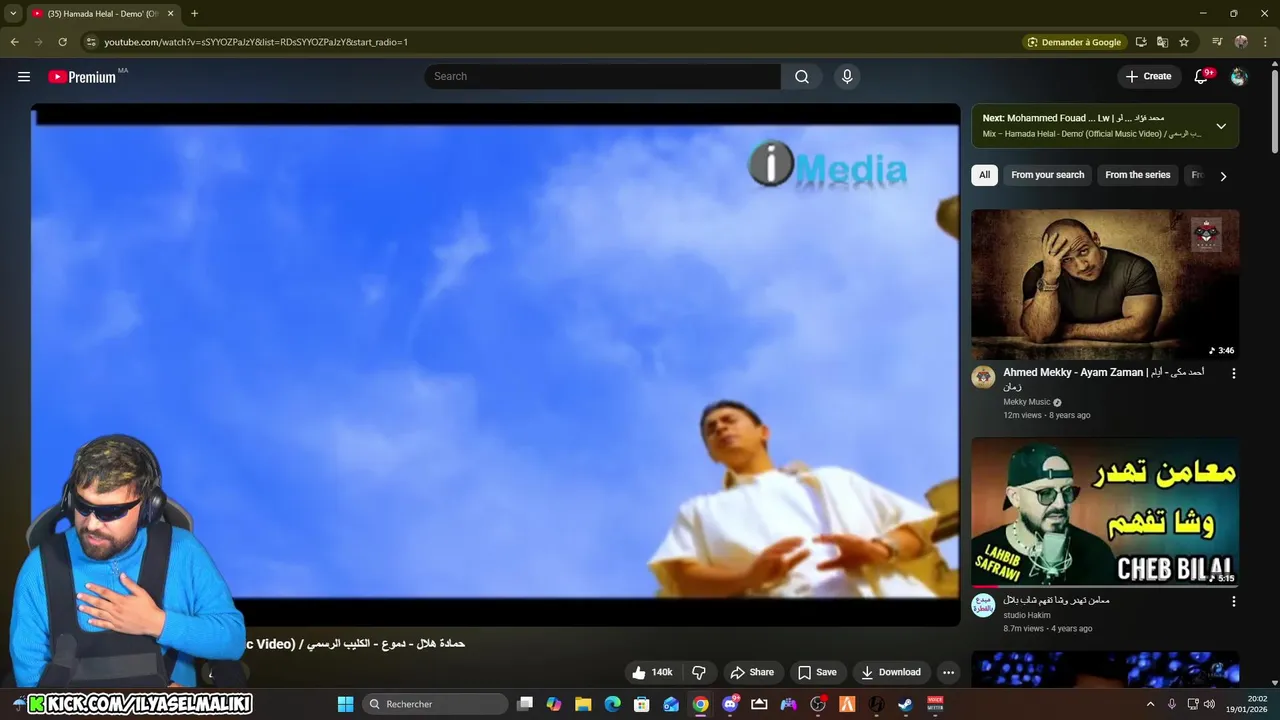Image resolution: width=1280 pixels, height=720 pixels.
Task: Show hidden system tray icons chevron
Action: tap(1150, 704)
